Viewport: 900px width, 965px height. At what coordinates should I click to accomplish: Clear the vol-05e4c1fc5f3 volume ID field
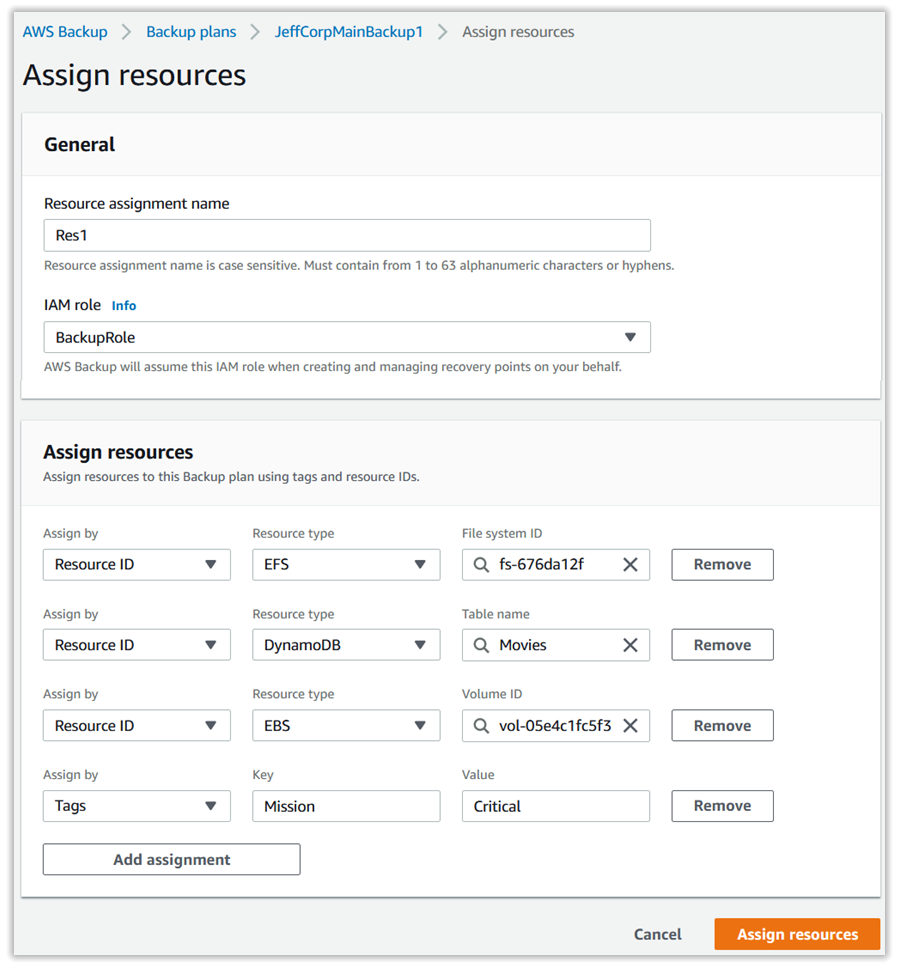pos(630,725)
